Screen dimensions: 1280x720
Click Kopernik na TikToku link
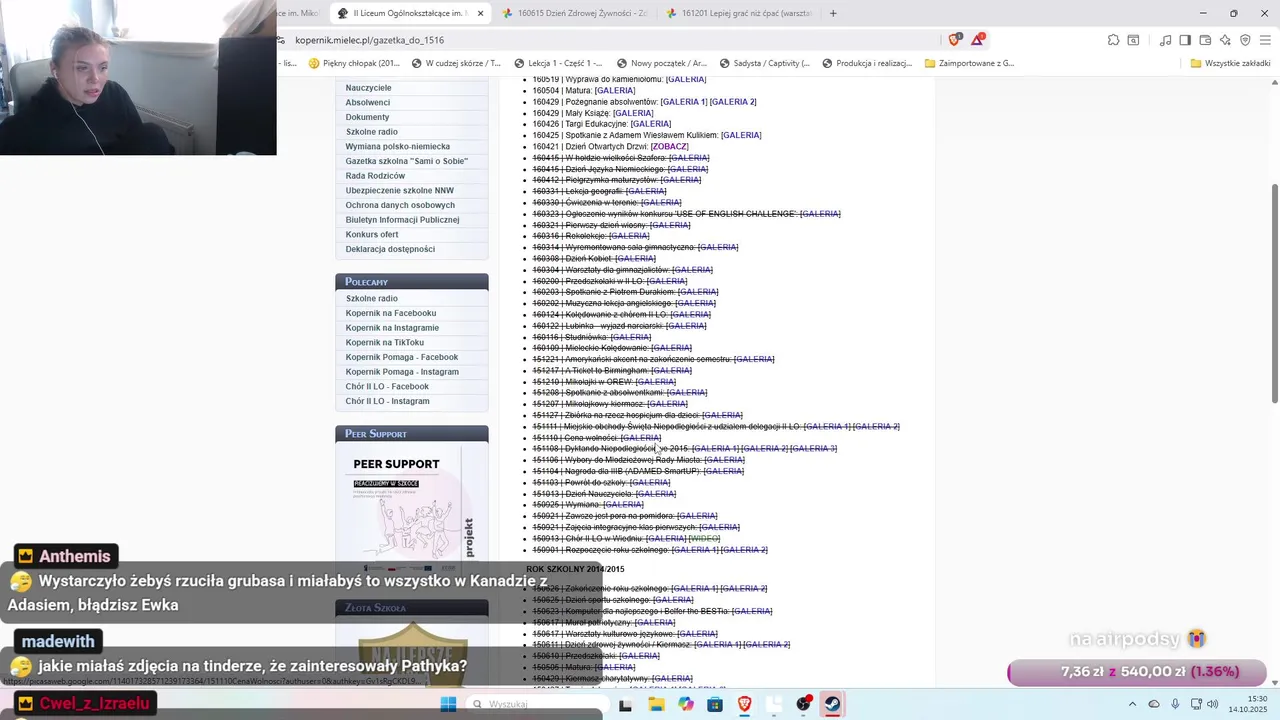385,342
